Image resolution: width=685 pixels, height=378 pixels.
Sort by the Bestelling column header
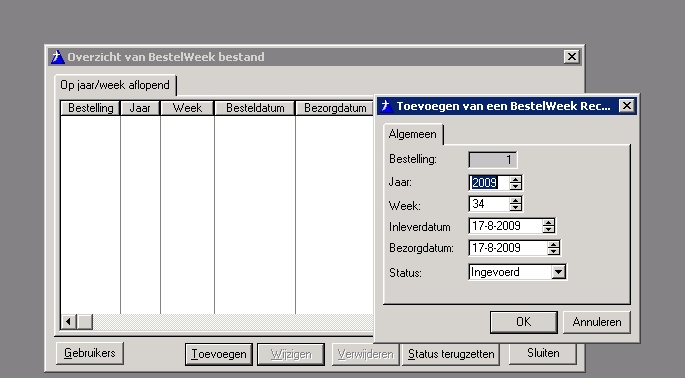[x=90, y=108]
